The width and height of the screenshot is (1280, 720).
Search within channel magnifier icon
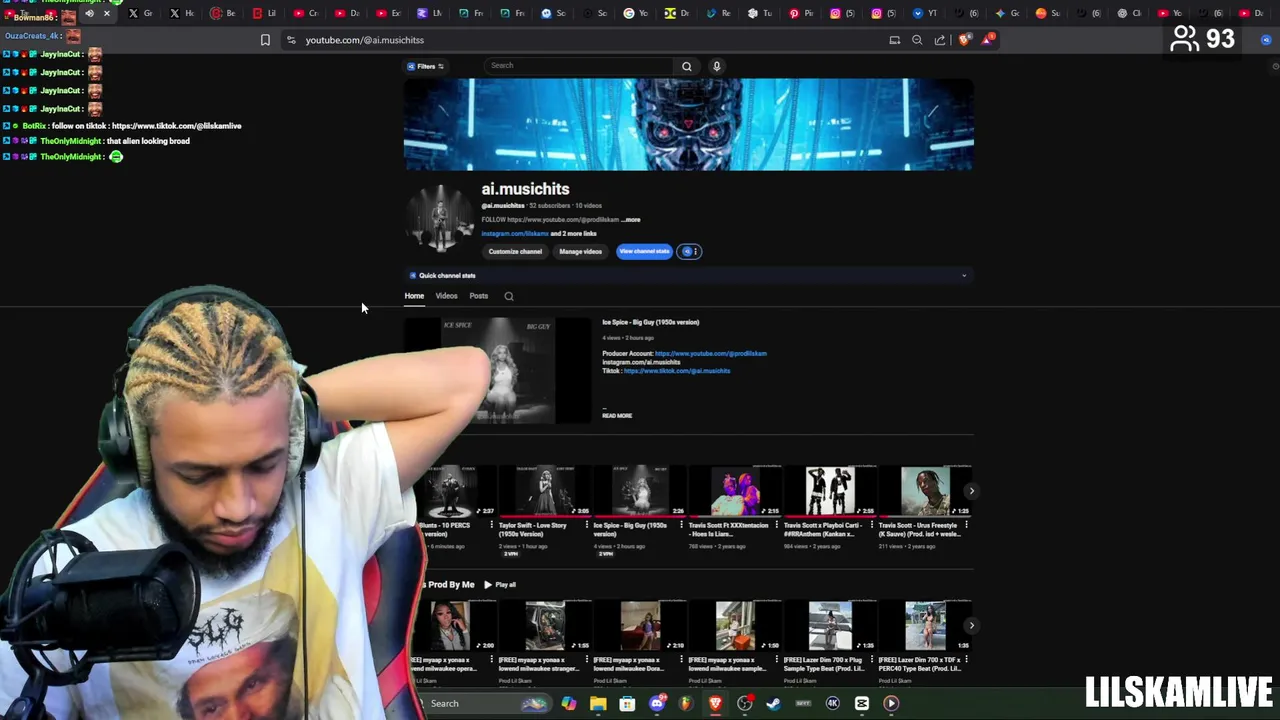point(509,296)
